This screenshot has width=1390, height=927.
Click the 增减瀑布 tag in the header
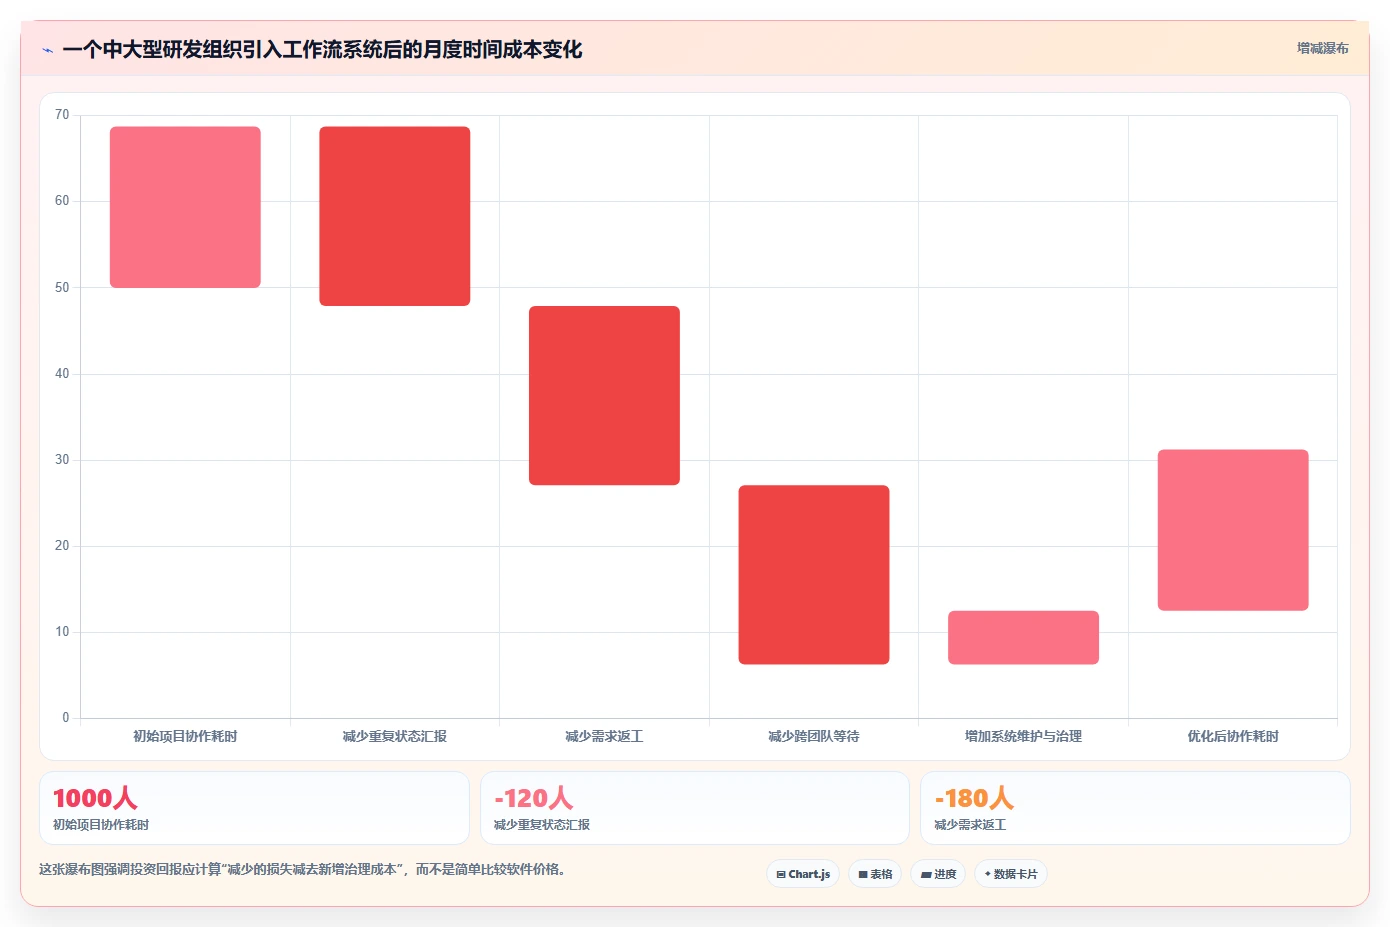pos(1322,48)
